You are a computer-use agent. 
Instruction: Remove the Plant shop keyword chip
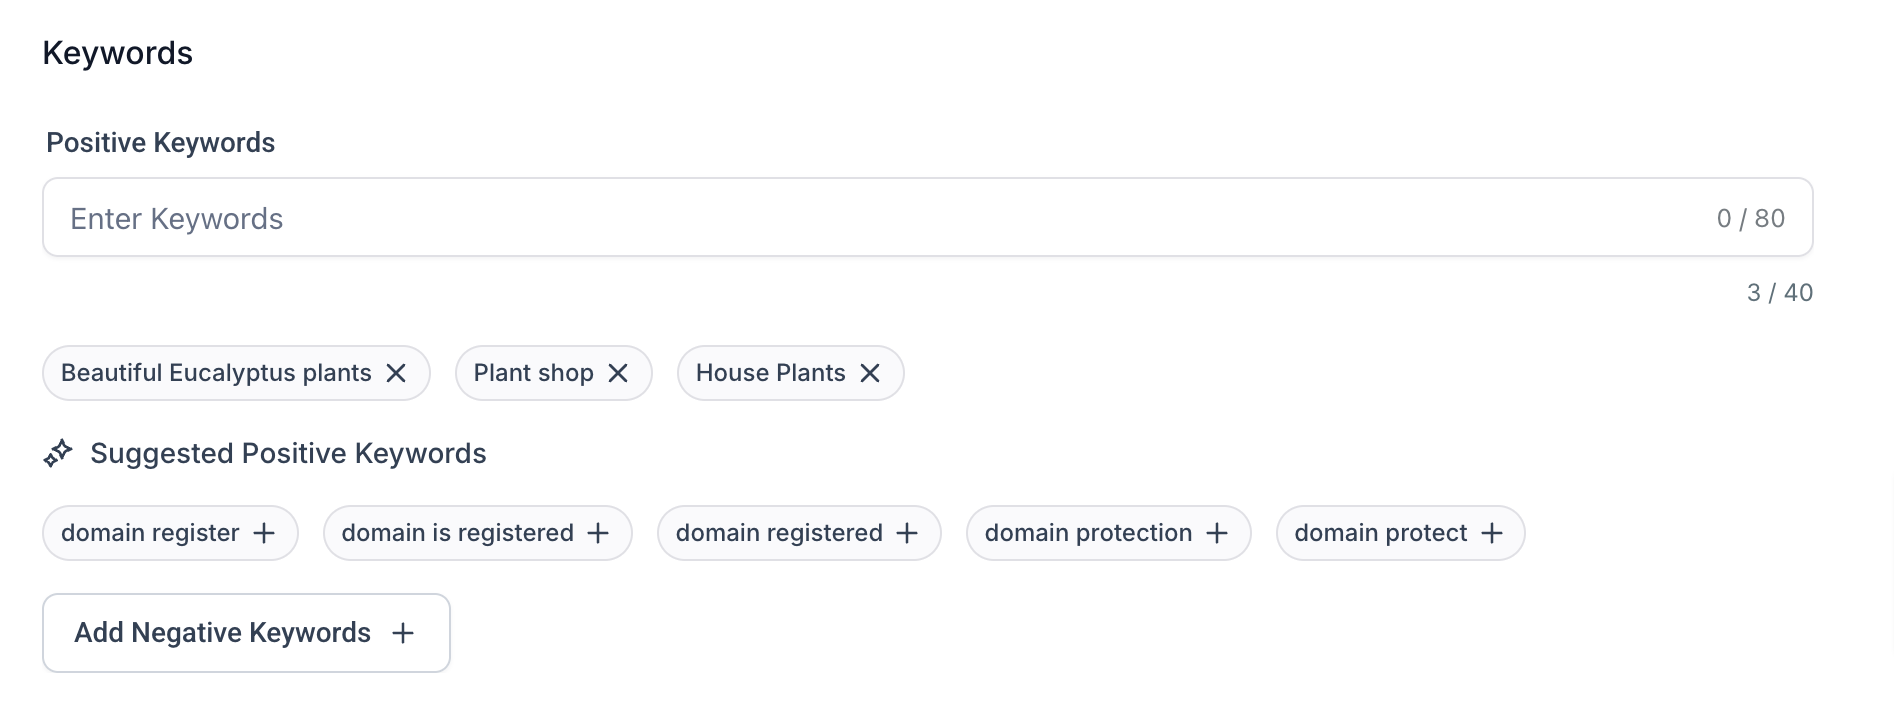(x=618, y=373)
